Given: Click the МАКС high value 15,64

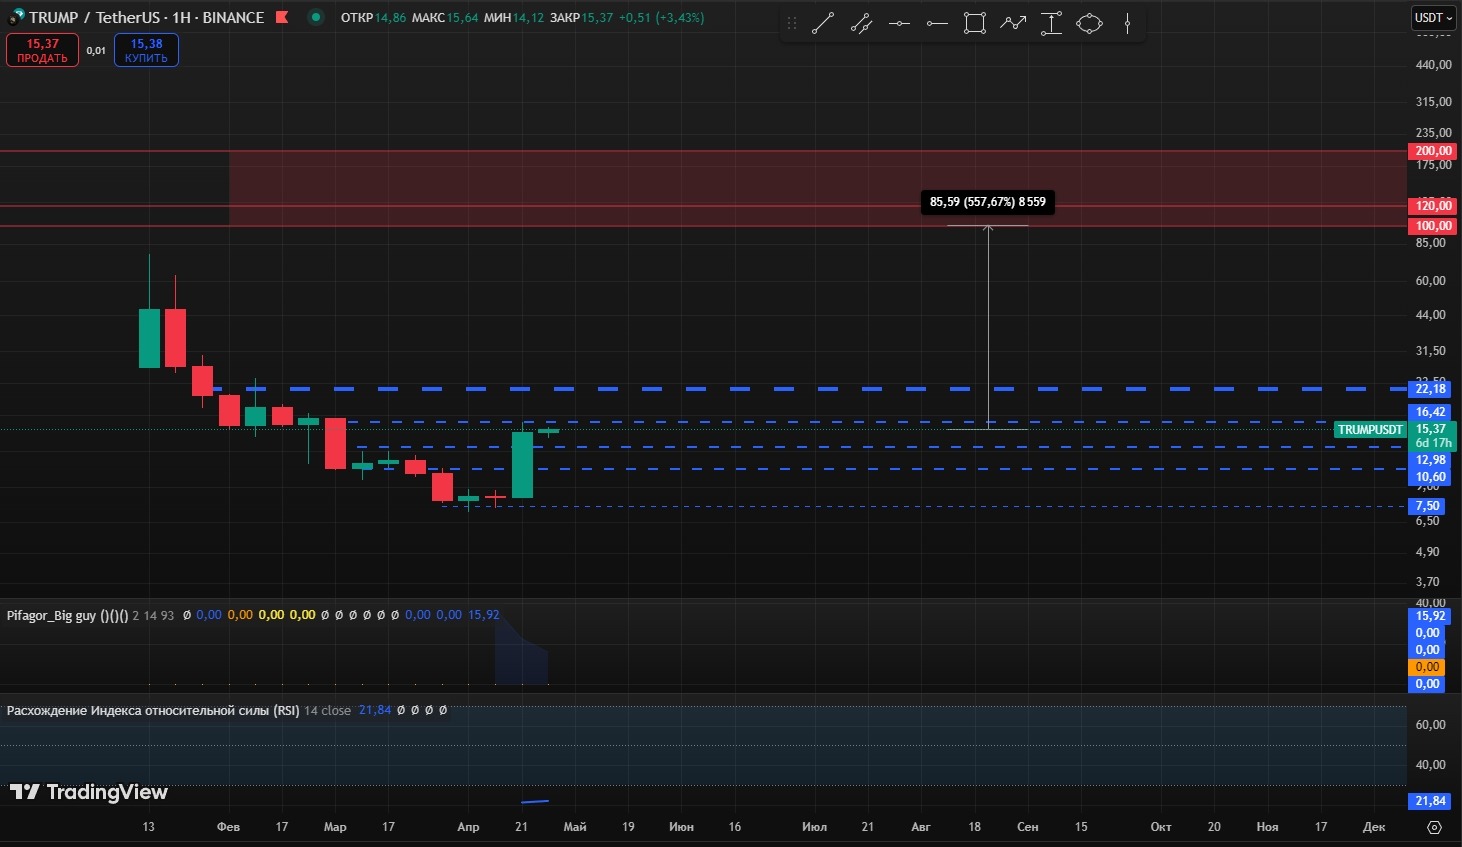Looking at the screenshot, I should [x=462, y=18].
